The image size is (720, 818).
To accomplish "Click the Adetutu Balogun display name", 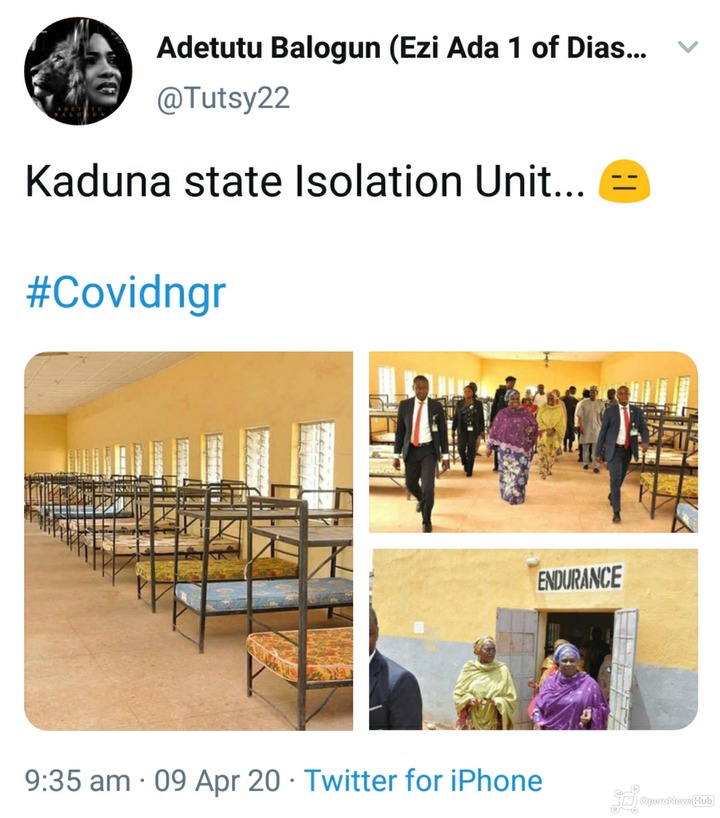I will point(401,48).
